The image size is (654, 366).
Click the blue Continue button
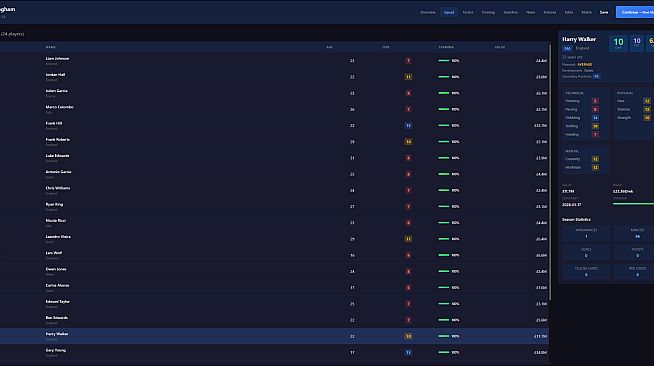pyautogui.click(x=635, y=13)
